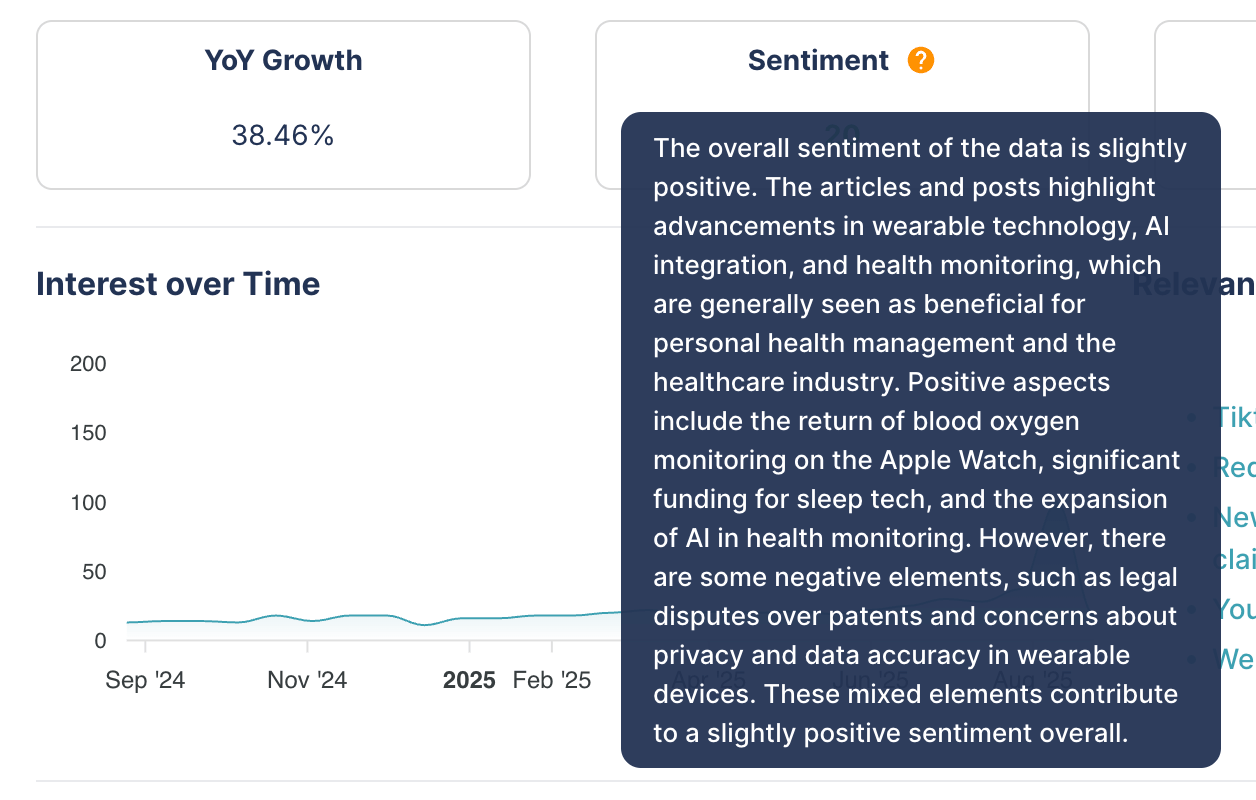Select the Sep '24 x-axis label
This screenshot has width=1256, height=800.
[x=145, y=681]
